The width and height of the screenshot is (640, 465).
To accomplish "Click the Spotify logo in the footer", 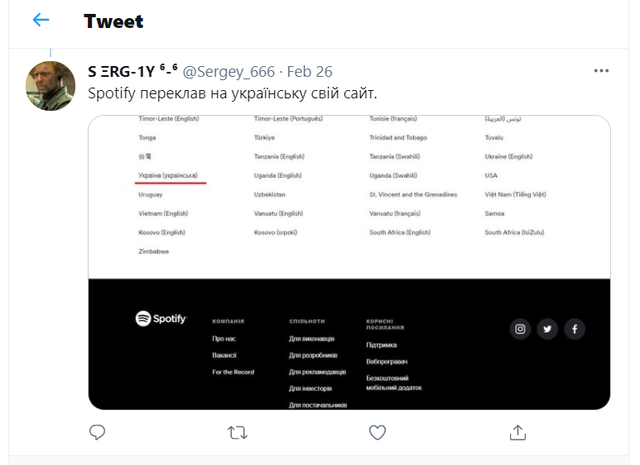I will click(x=162, y=318).
